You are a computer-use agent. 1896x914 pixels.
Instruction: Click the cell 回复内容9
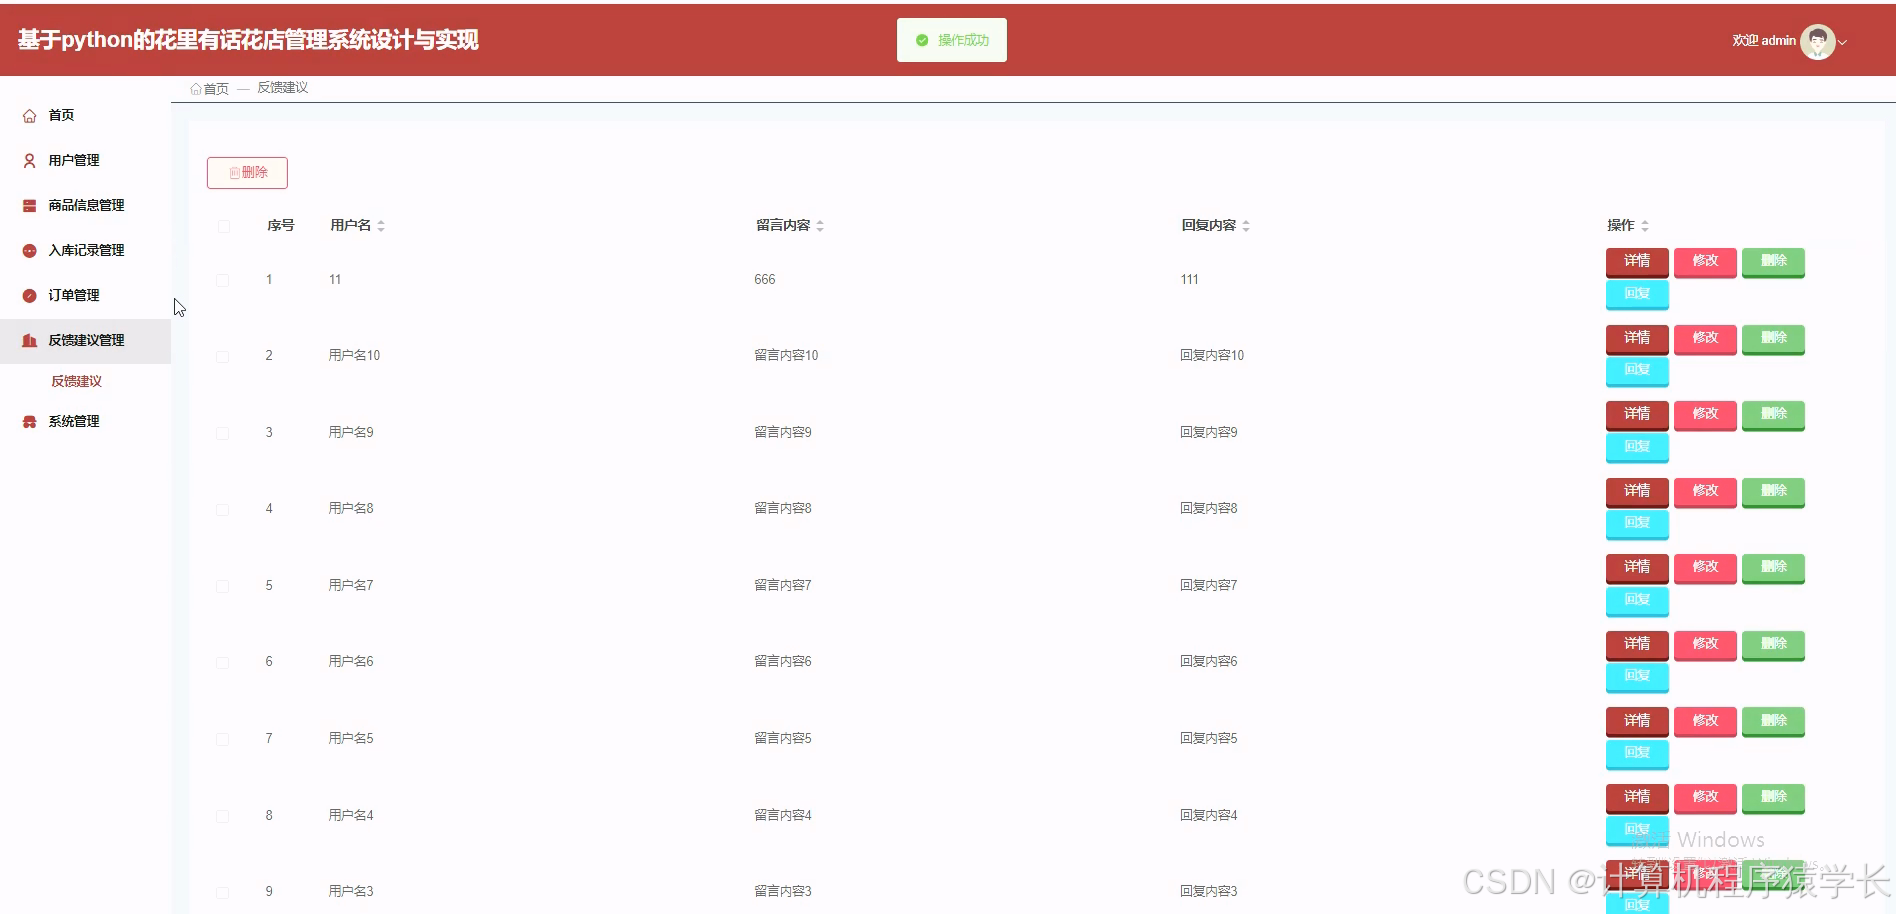1209,433
